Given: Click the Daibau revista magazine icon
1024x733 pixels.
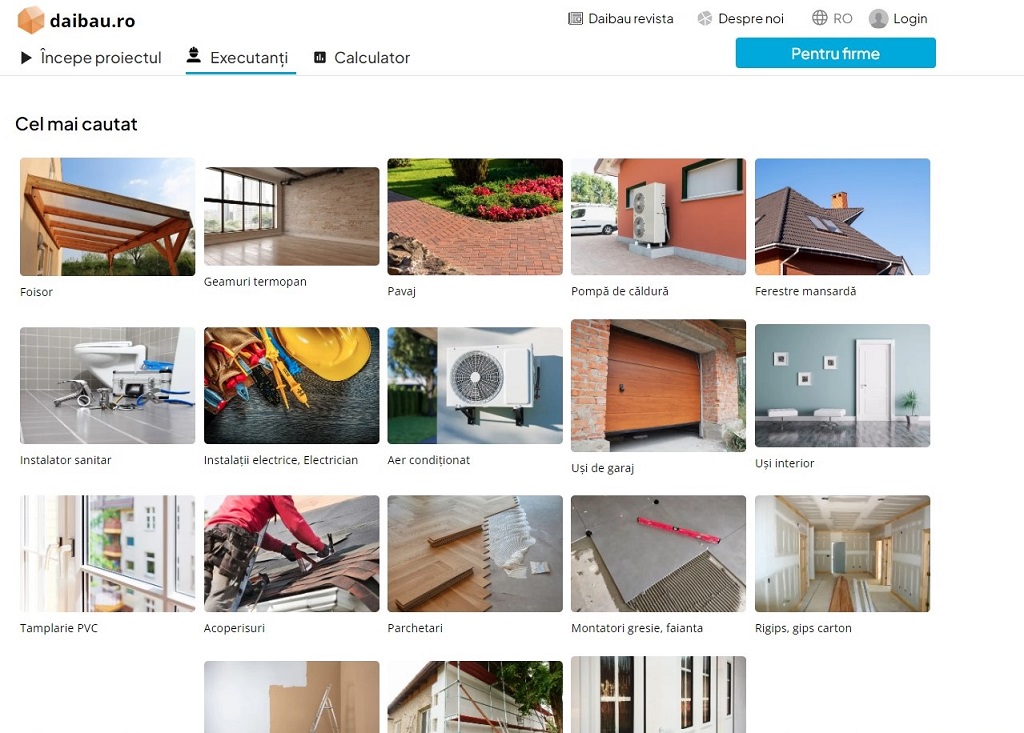Looking at the screenshot, I should tap(575, 18).
